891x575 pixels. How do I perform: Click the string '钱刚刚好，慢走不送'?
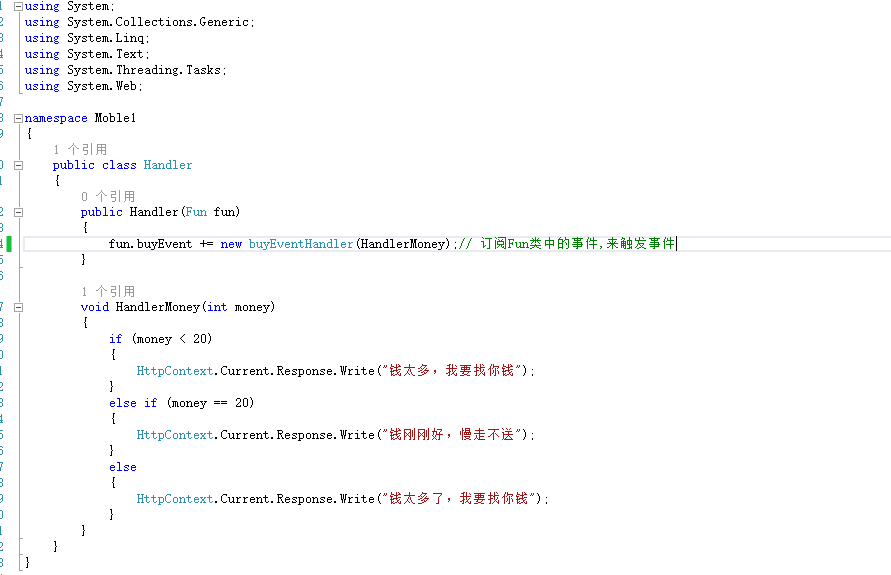pyautogui.click(x=452, y=435)
